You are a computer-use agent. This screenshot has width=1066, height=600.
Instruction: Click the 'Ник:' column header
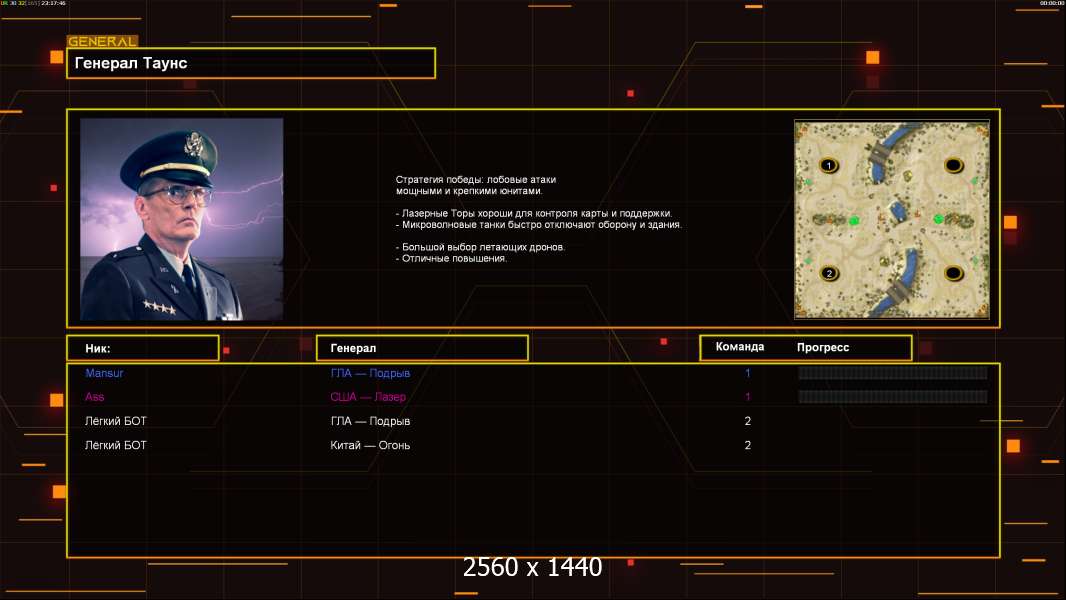[143, 348]
